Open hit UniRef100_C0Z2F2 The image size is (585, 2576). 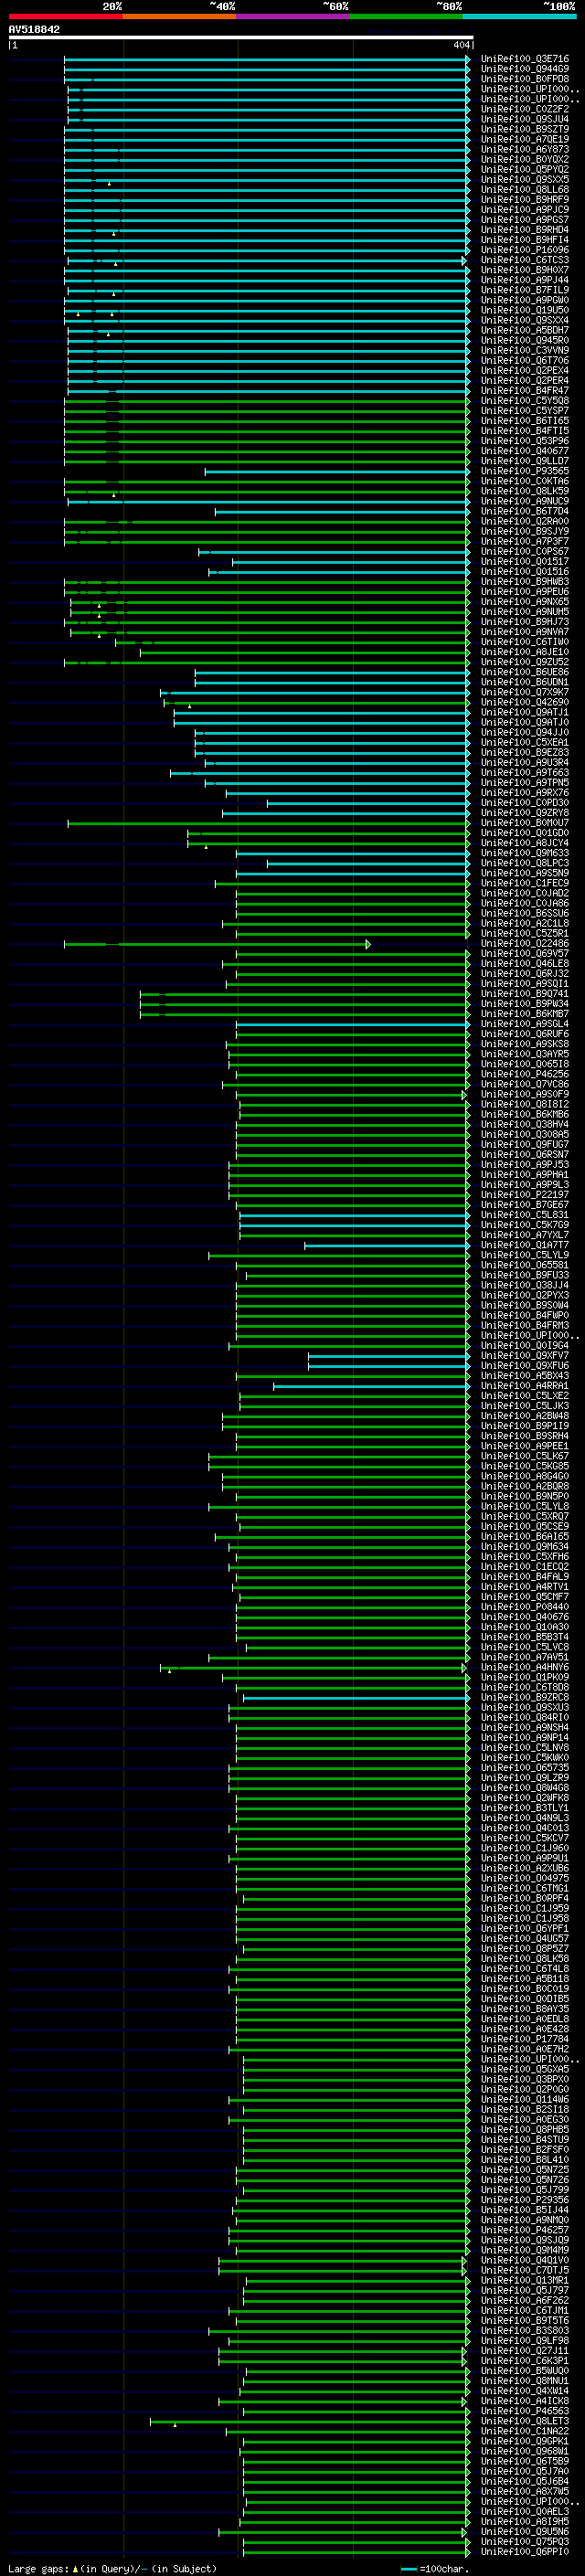point(525,109)
